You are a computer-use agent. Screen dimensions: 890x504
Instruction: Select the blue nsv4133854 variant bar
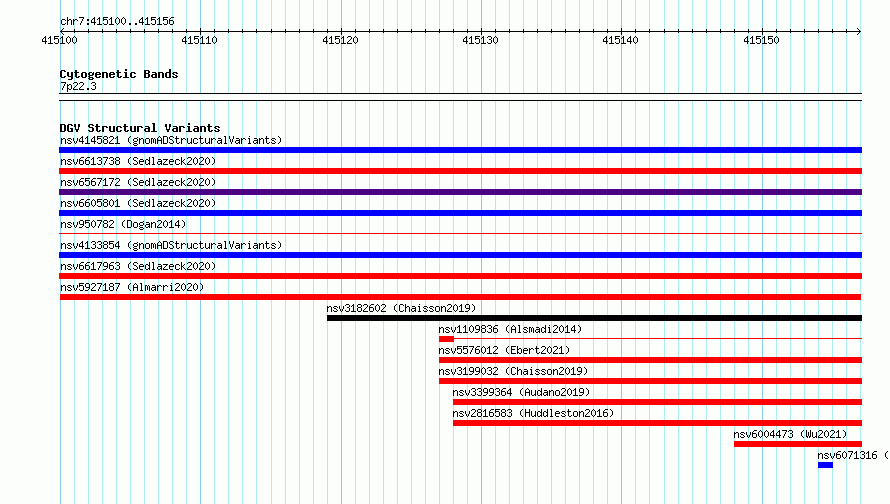pyautogui.click(x=460, y=255)
